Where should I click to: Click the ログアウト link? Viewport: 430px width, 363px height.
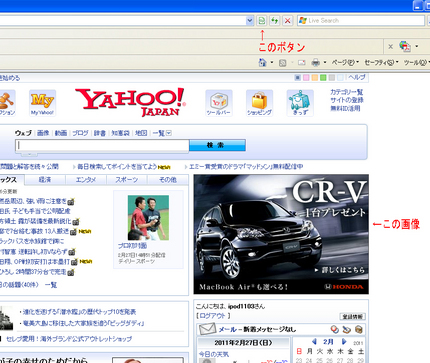coord(213,315)
